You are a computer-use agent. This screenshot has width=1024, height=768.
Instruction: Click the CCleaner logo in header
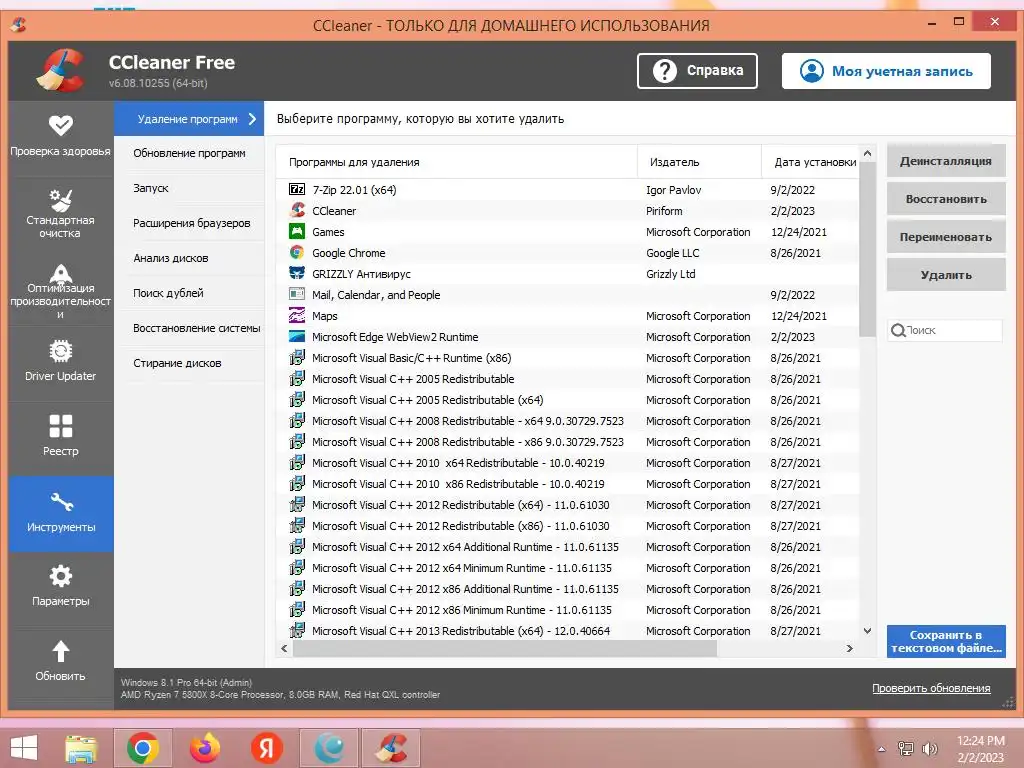point(60,70)
